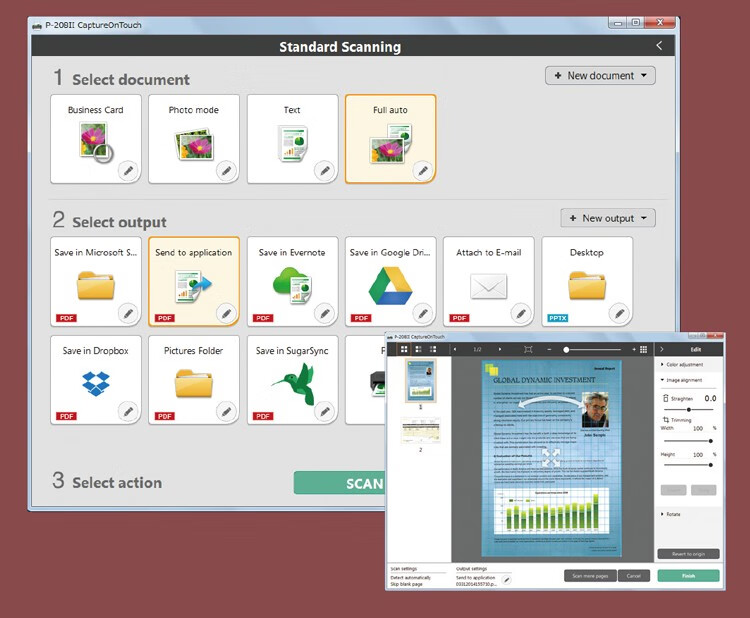Click the pencil icon on Photo mode
This screenshot has width=750, height=618.
coord(226,171)
